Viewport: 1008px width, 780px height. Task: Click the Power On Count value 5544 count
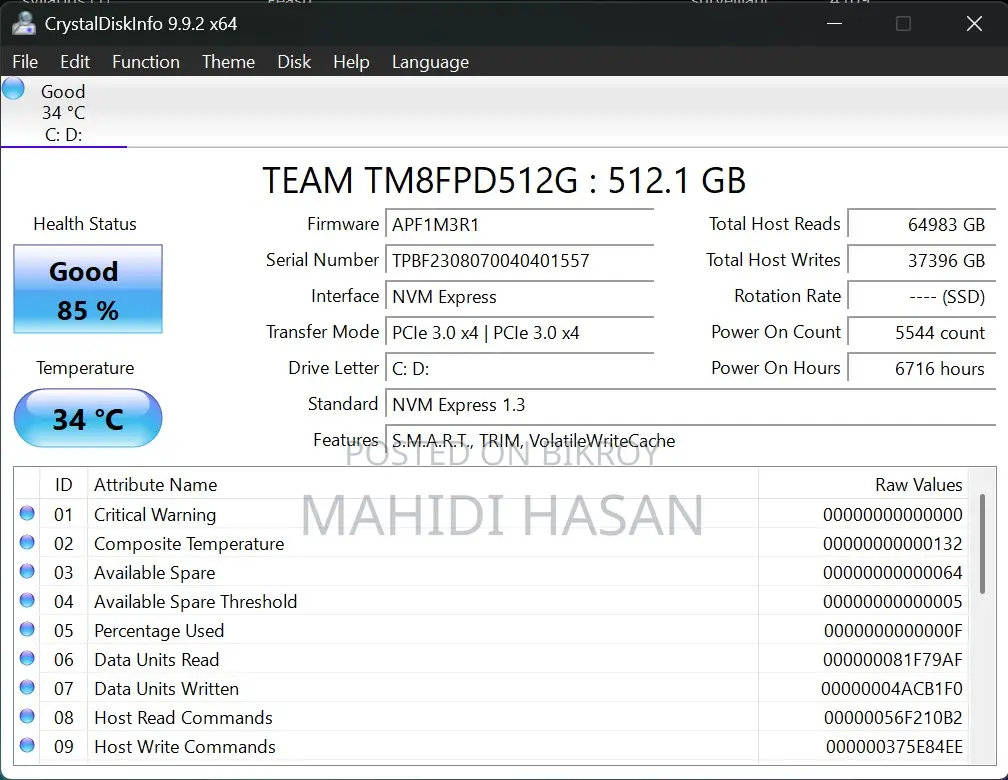coord(922,333)
